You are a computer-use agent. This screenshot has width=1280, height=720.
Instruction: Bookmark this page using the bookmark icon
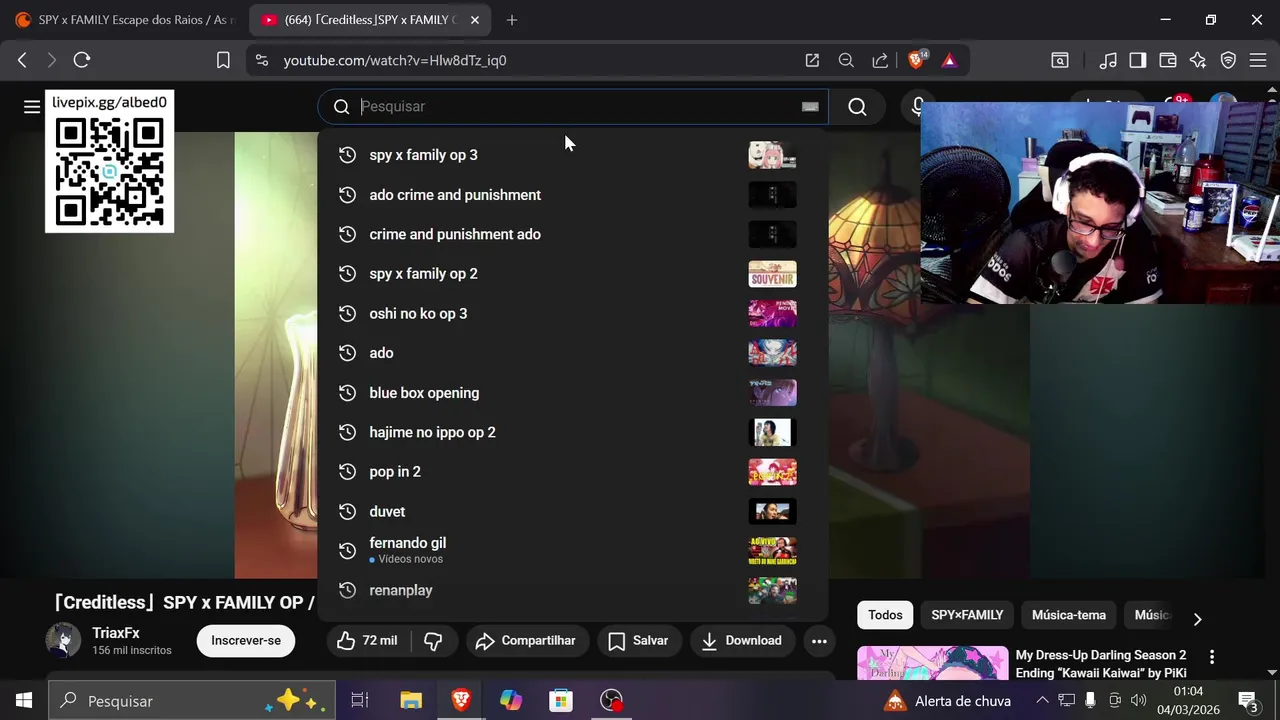point(223,60)
